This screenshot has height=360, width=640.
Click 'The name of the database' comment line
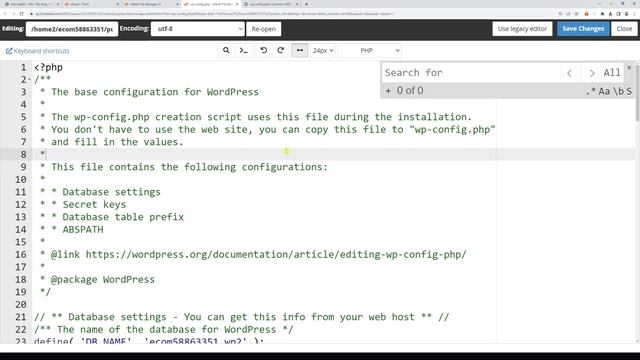click(x=164, y=329)
